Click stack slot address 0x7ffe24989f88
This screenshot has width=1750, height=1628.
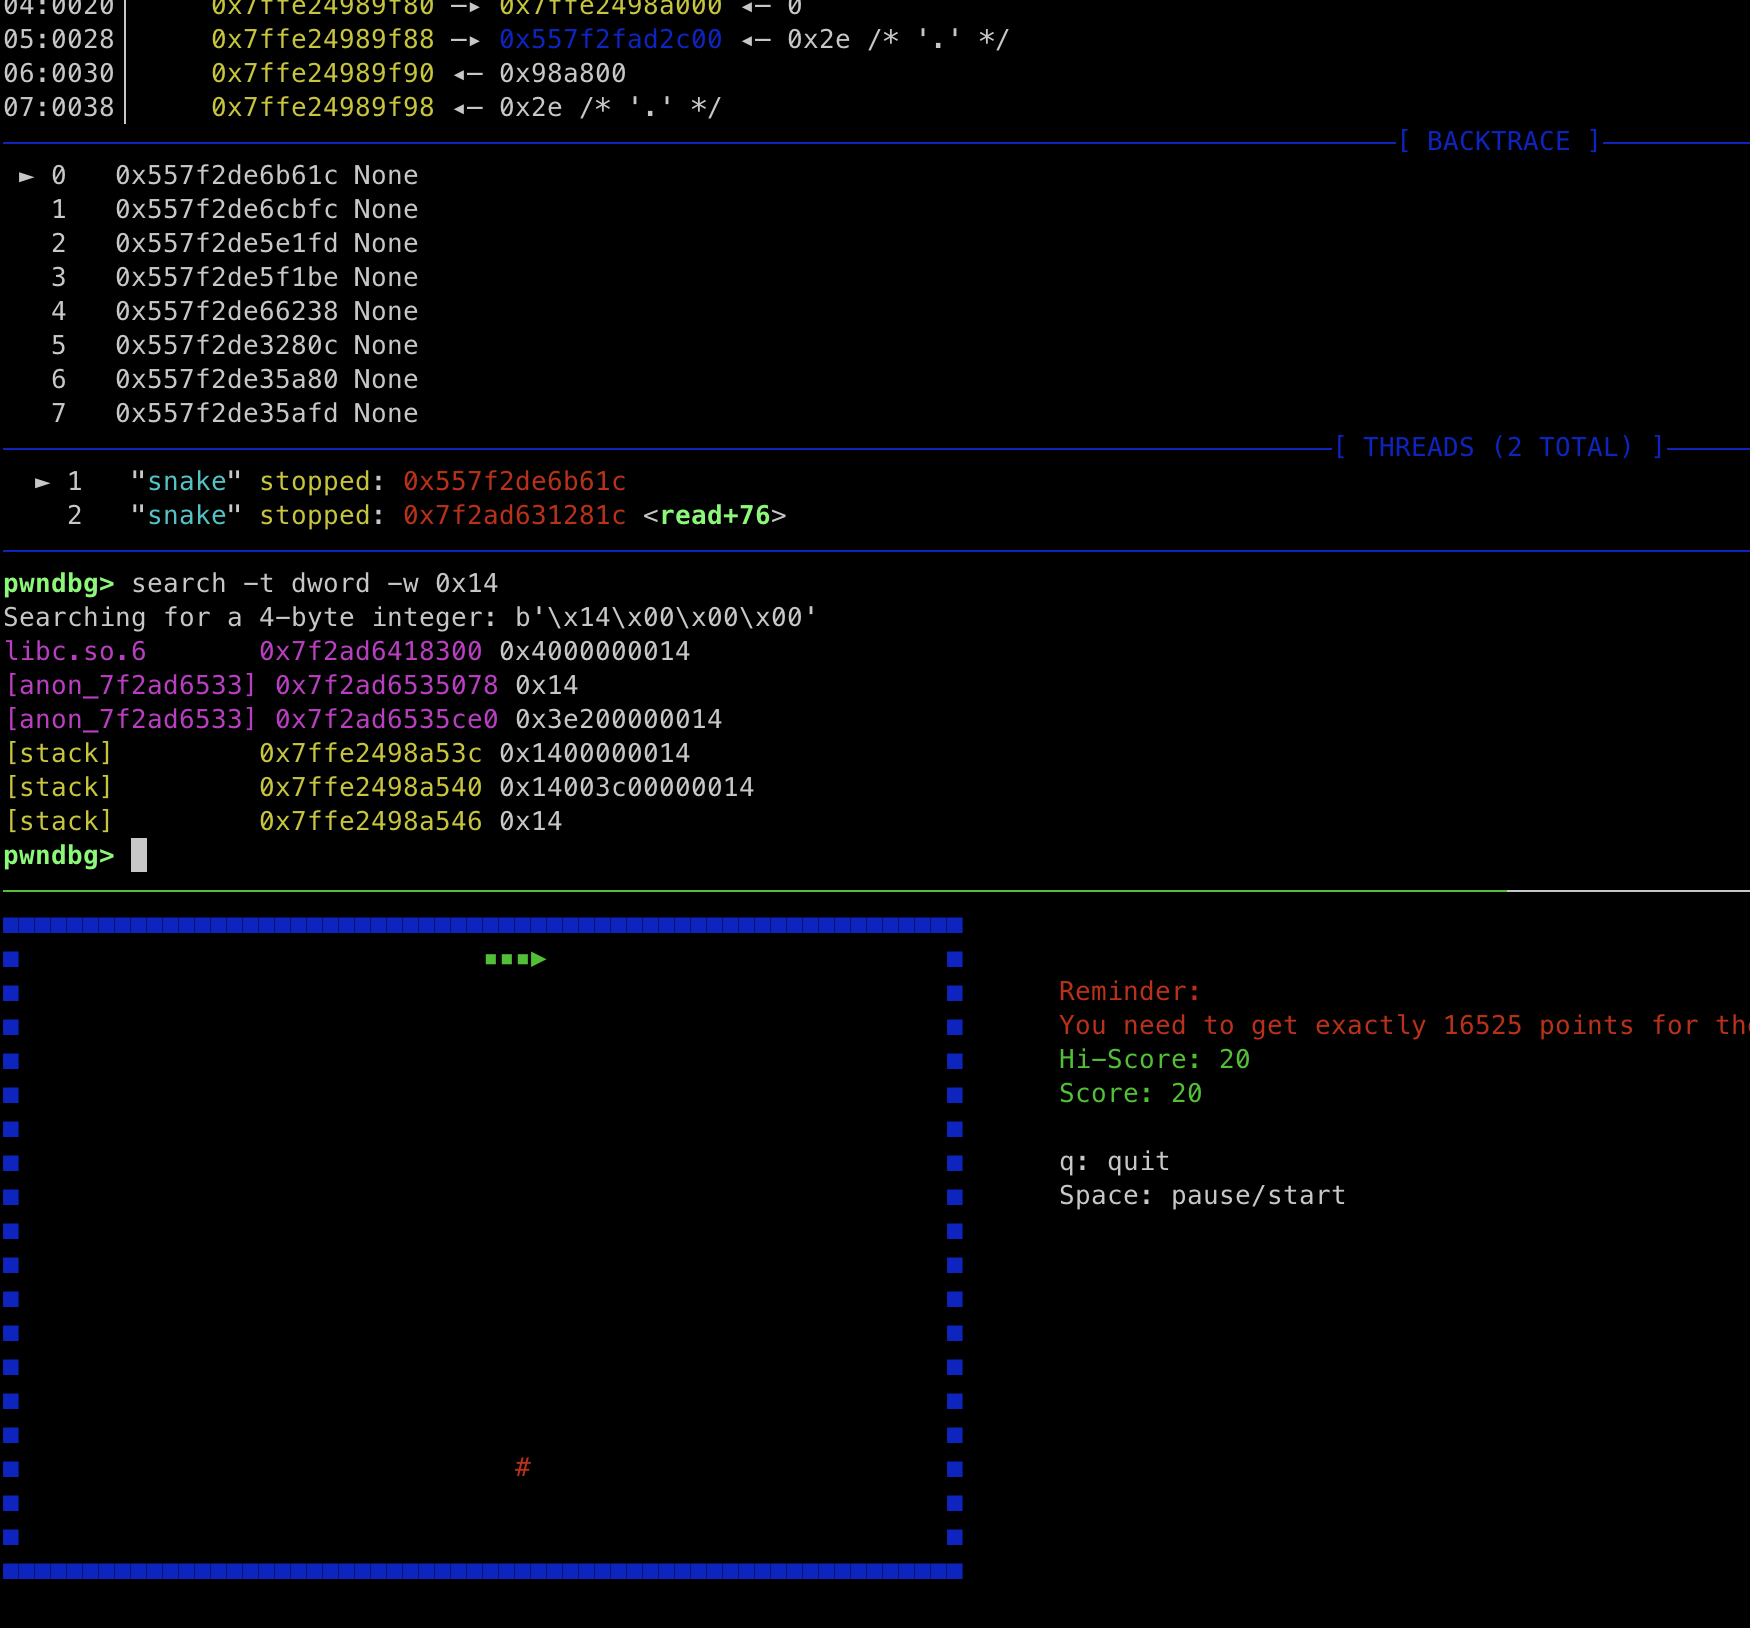tap(323, 39)
